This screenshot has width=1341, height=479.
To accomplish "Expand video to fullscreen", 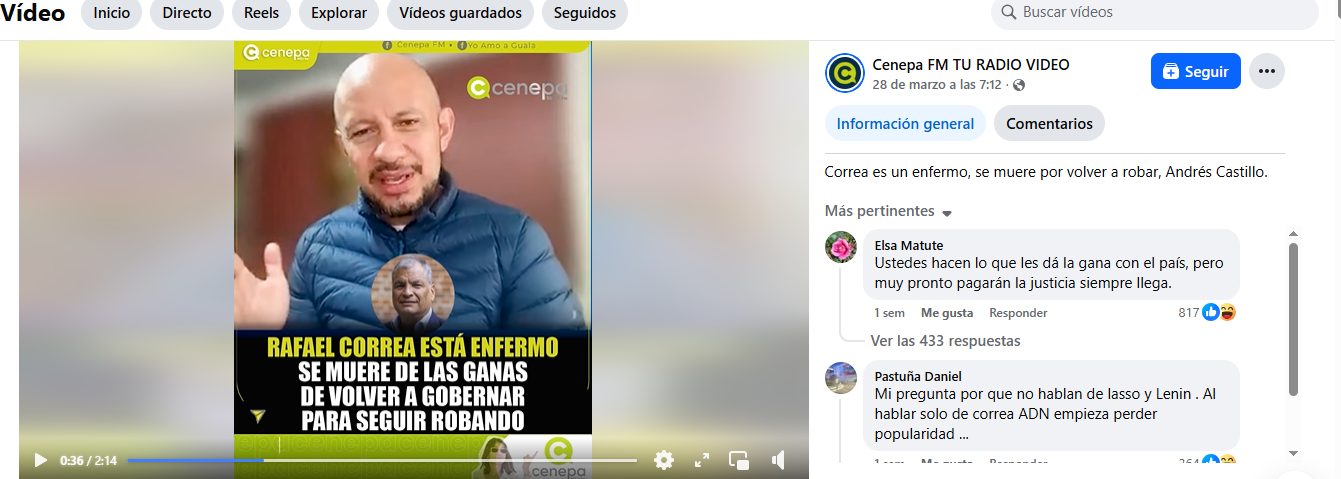I will click(702, 460).
